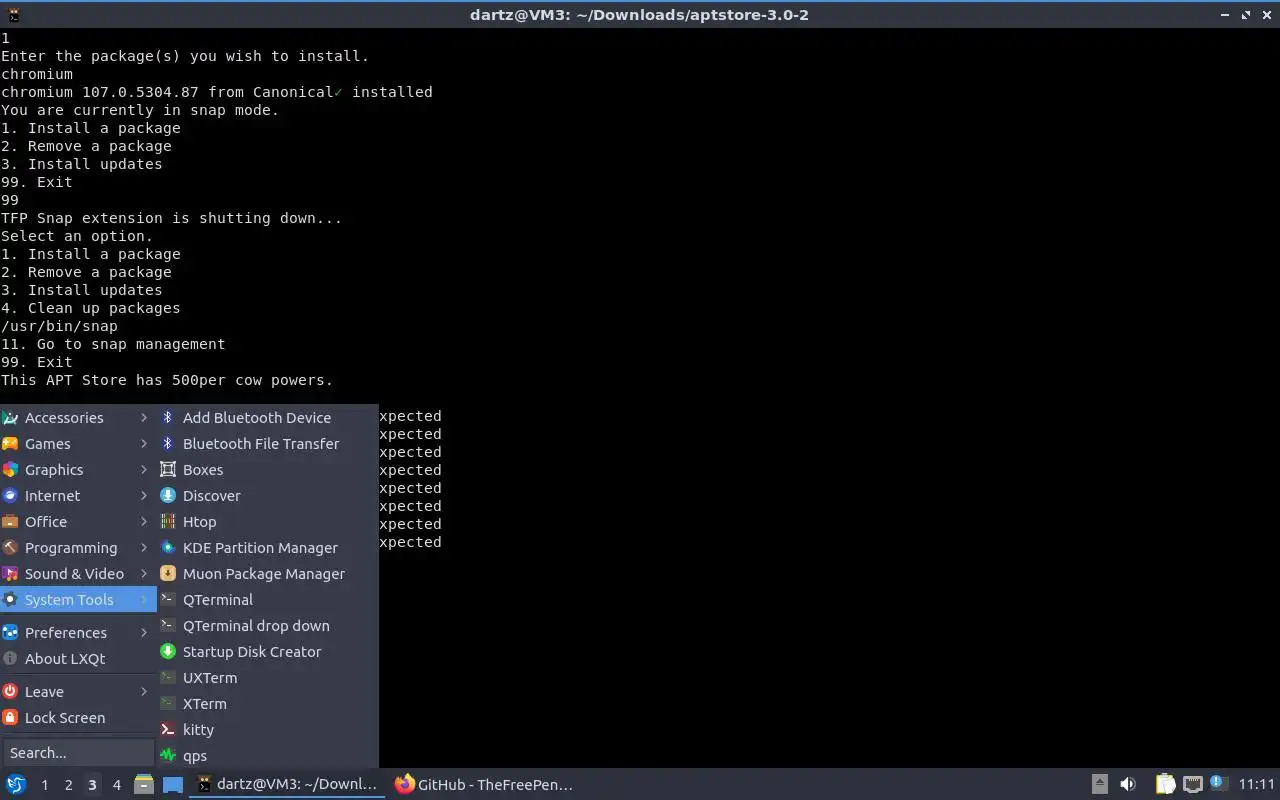Viewport: 1280px width, 800px height.
Task: Open About LXQt
Action: click(78, 659)
